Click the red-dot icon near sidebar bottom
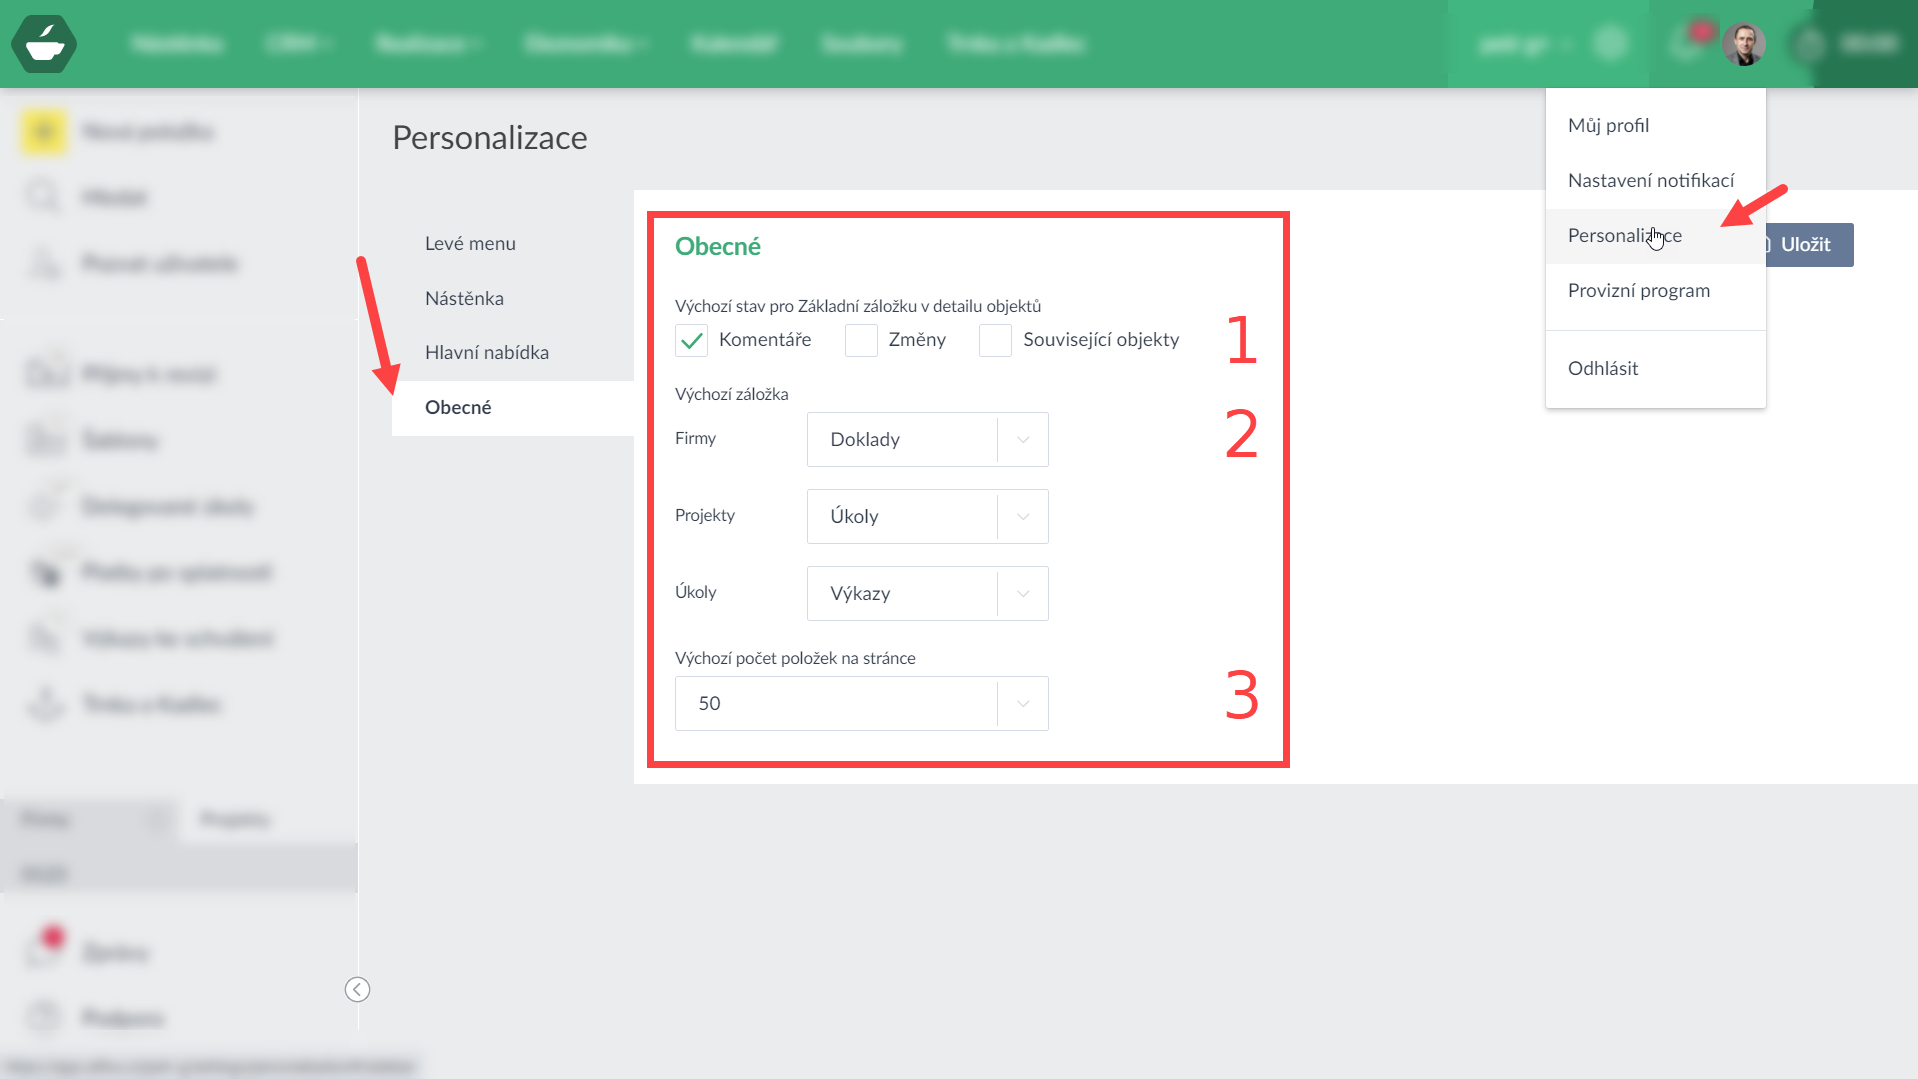The height and width of the screenshot is (1079, 1918). click(46, 947)
